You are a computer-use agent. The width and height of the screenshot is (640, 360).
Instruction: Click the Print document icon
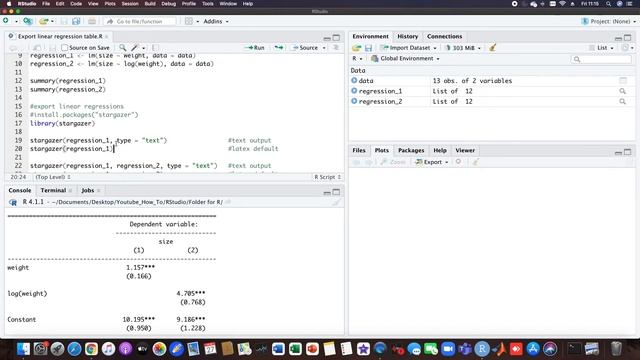pos(92,21)
